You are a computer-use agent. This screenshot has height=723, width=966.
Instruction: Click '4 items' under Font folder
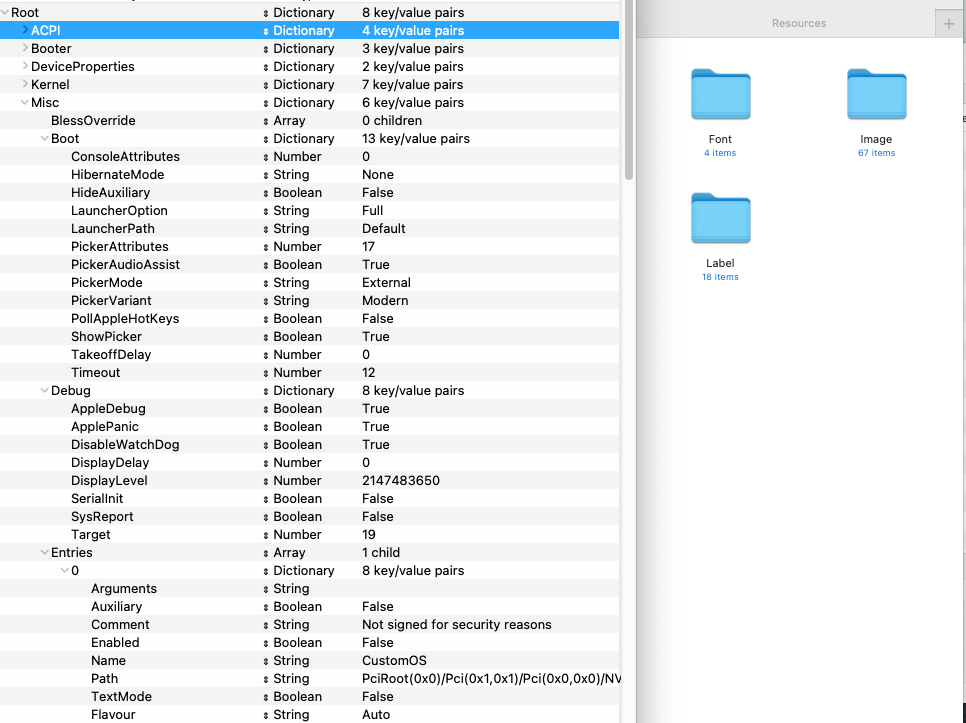coord(720,153)
